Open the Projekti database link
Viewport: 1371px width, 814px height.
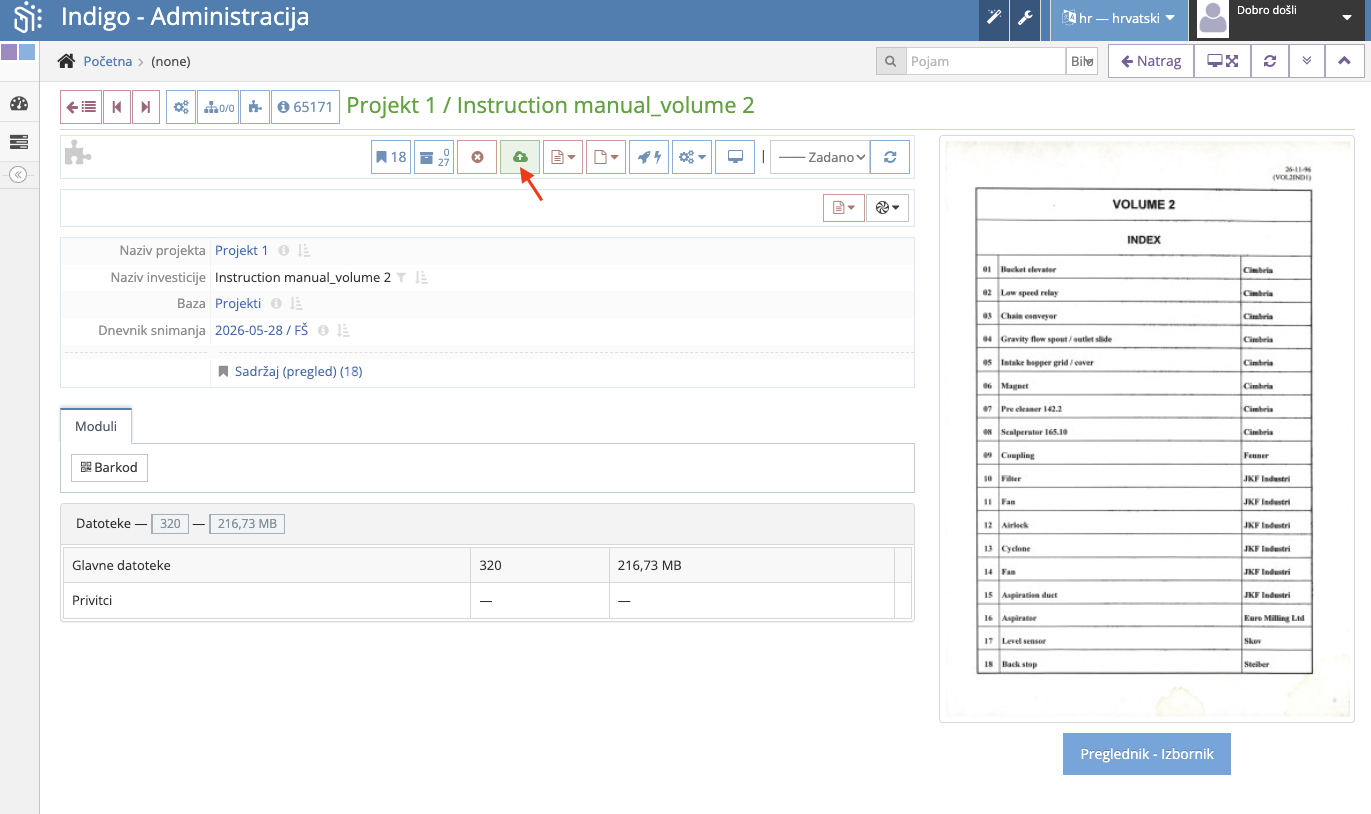238,304
